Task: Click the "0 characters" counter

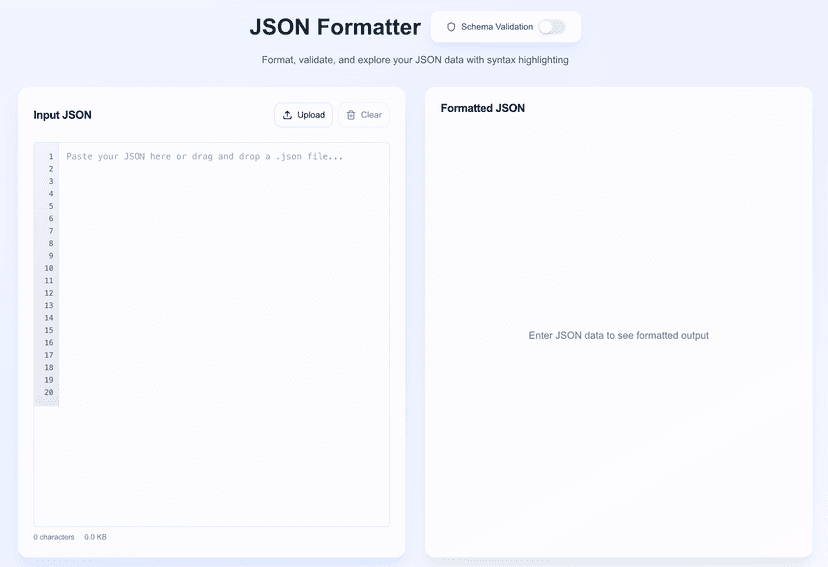Action: (54, 537)
